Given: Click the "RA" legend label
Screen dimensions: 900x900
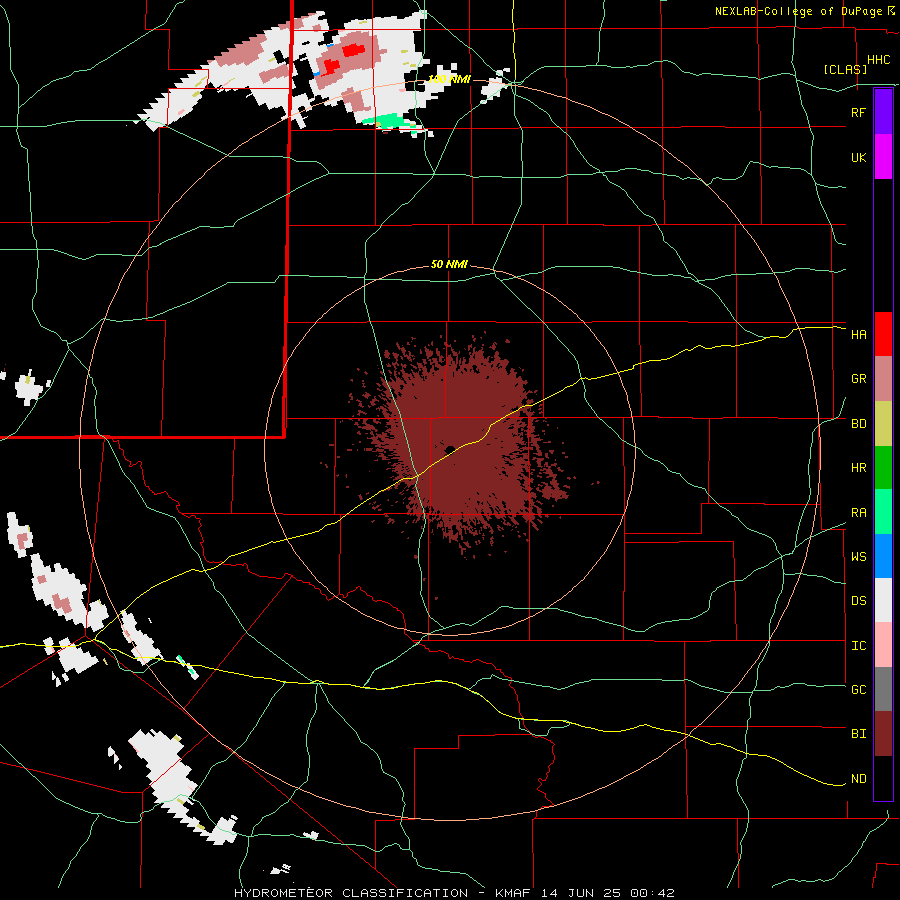Looking at the screenshot, I should point(858,513).
